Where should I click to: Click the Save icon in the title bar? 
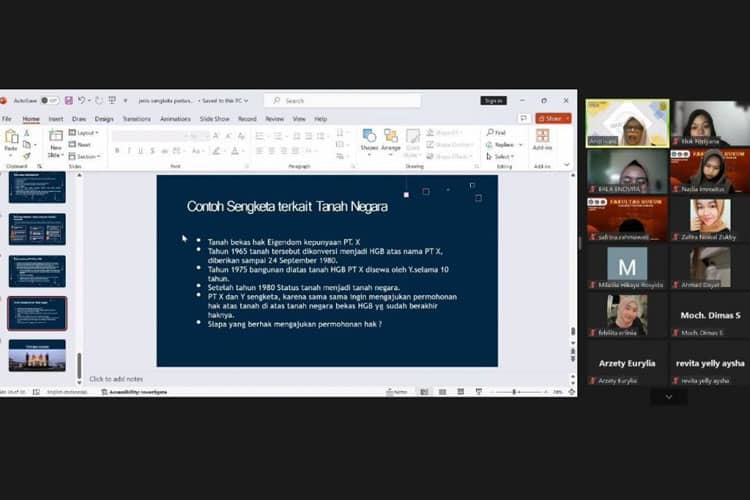pyautogui.click(x=69, y=100)
